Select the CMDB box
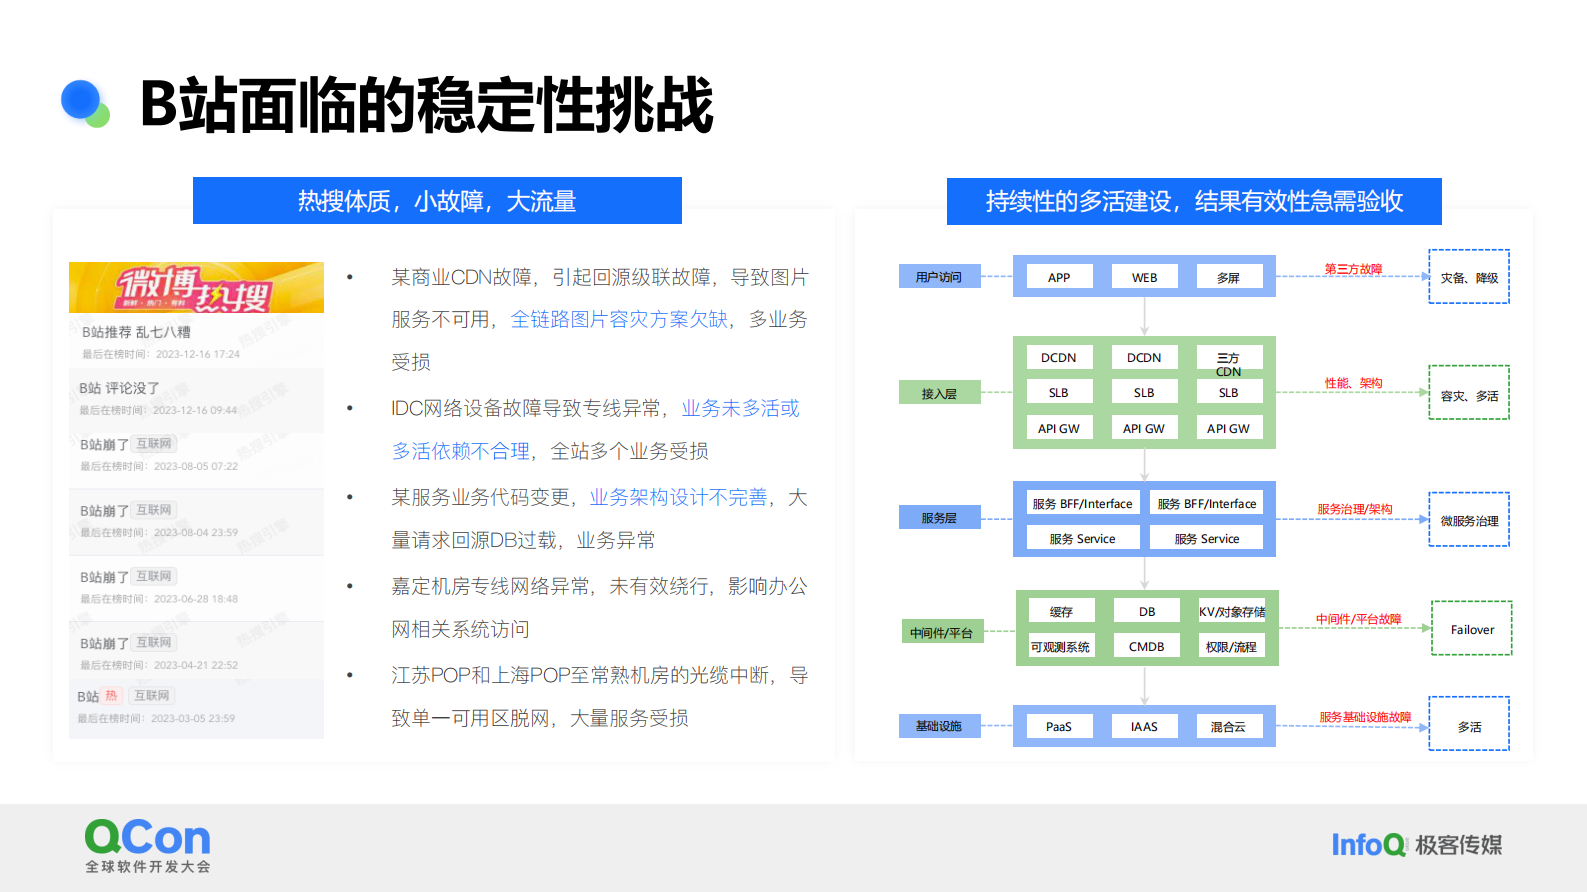The height and width of the screenshot is (892, 1587). point(1147,646)
